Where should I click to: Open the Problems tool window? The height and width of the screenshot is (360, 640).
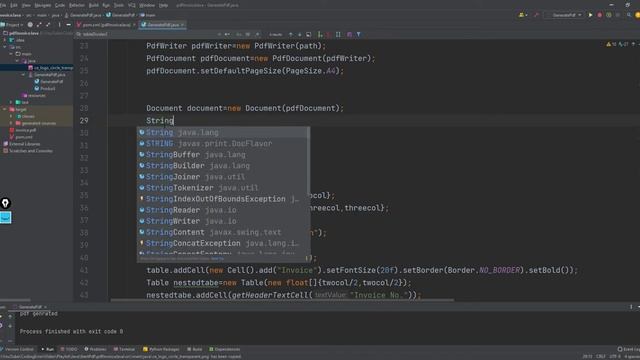(95, 349)
